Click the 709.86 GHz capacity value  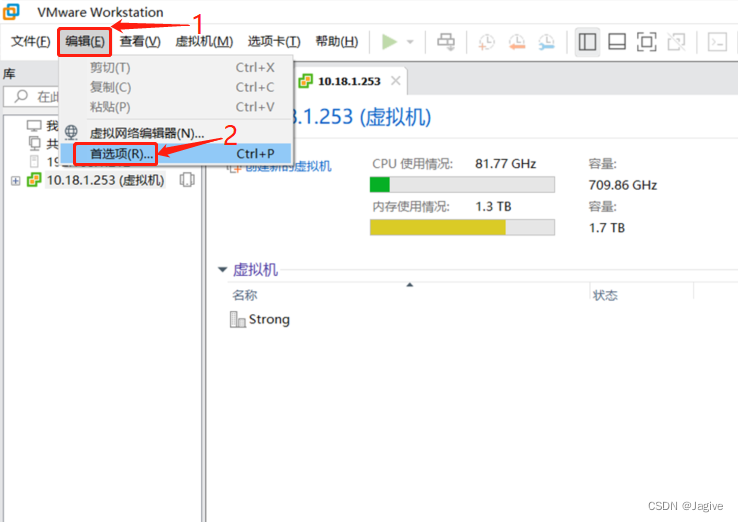pos(623,185)
